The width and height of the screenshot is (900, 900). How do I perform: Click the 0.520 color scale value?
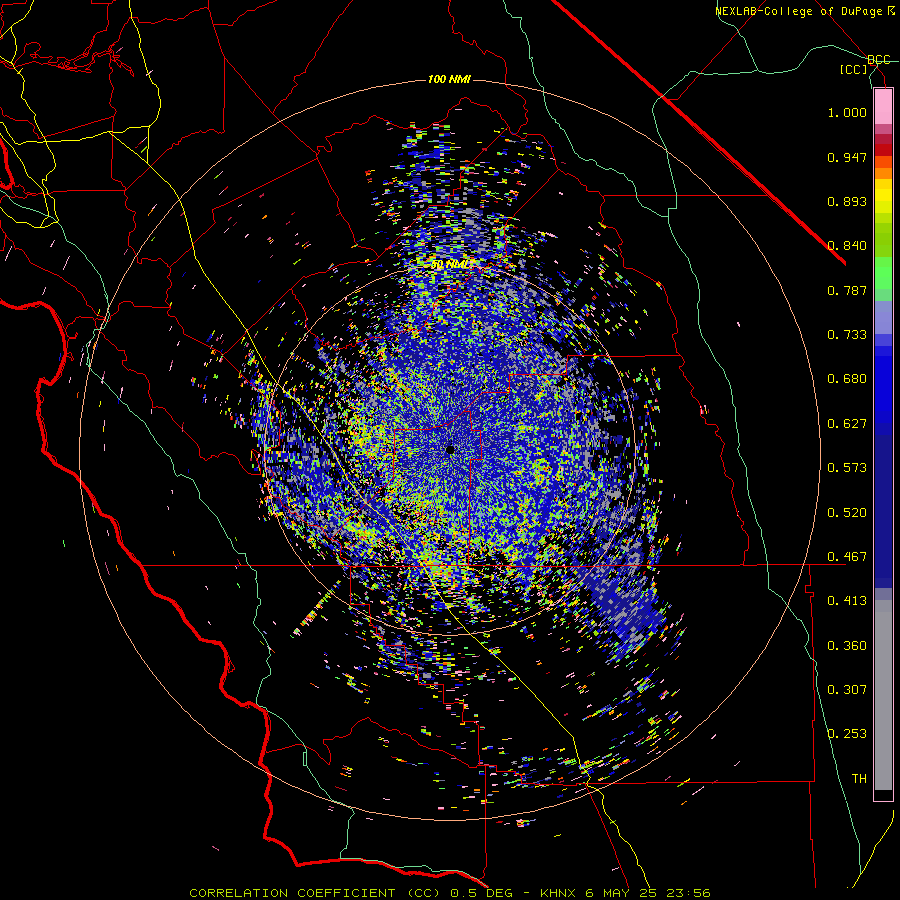click(x=847, y=513)
